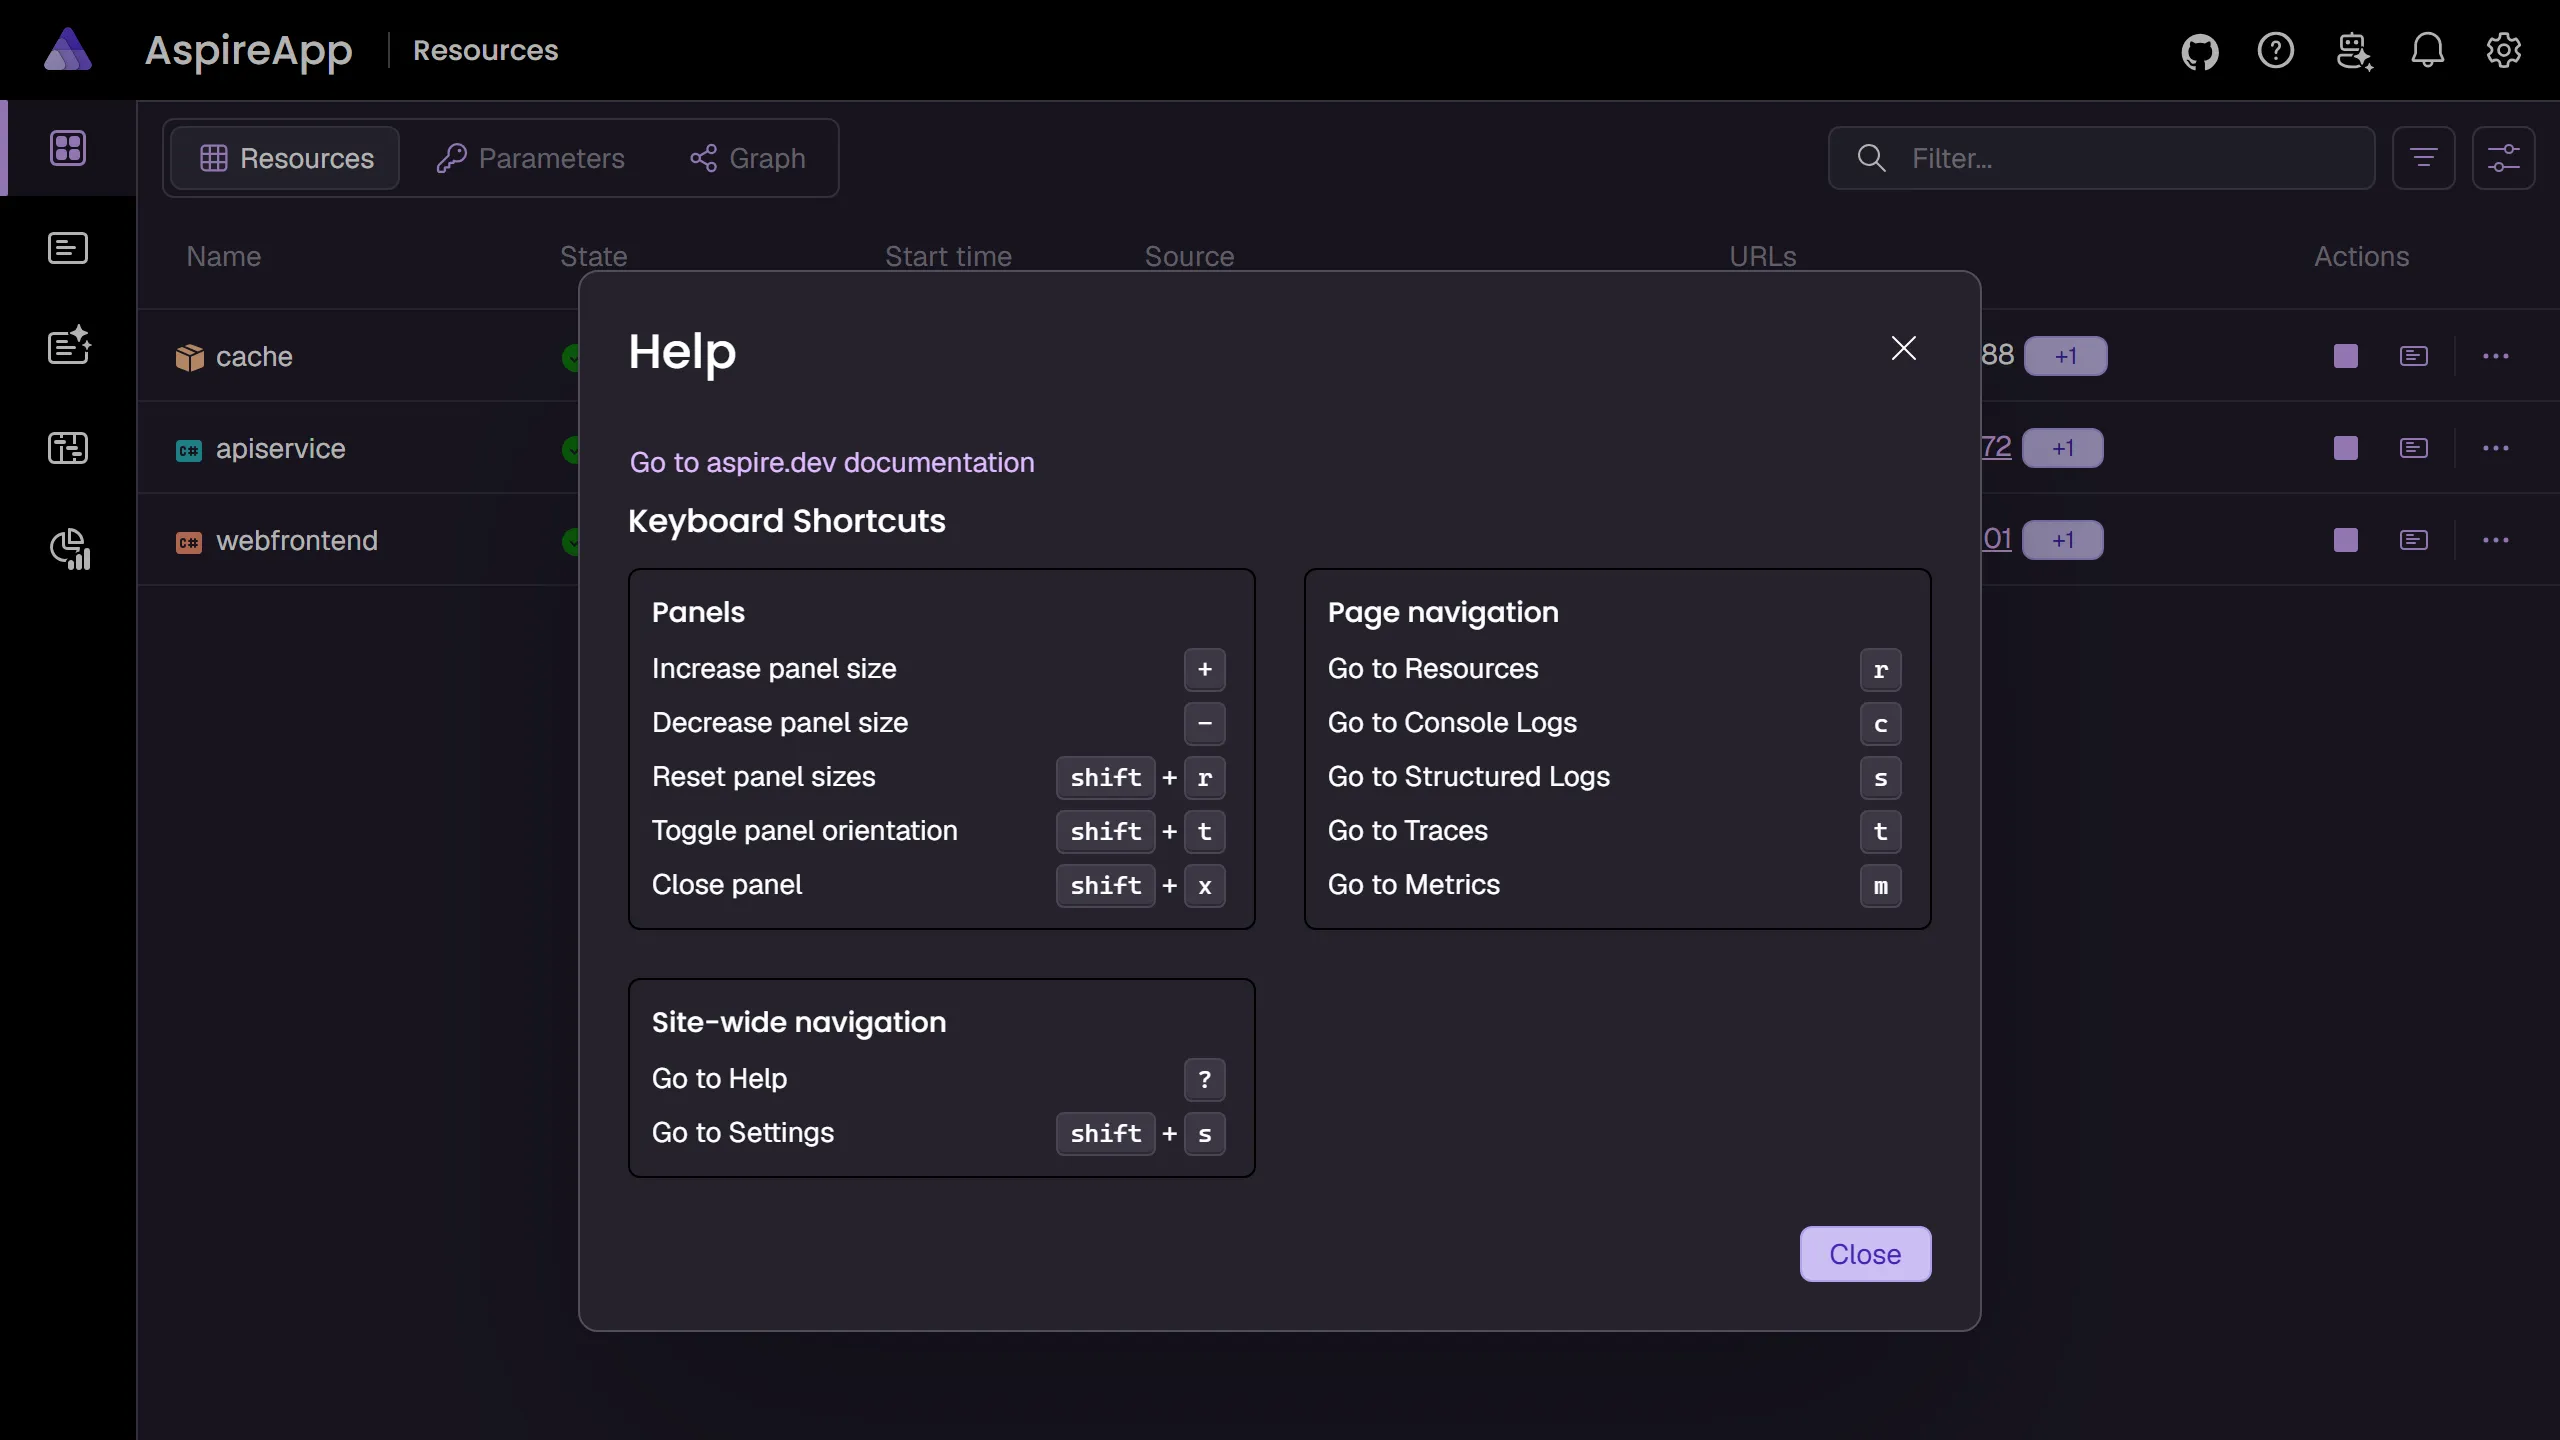Click the Keyboard Shortcuts heading
Viewport: 2560px width, 1440px height.
[x=787, y=521]
